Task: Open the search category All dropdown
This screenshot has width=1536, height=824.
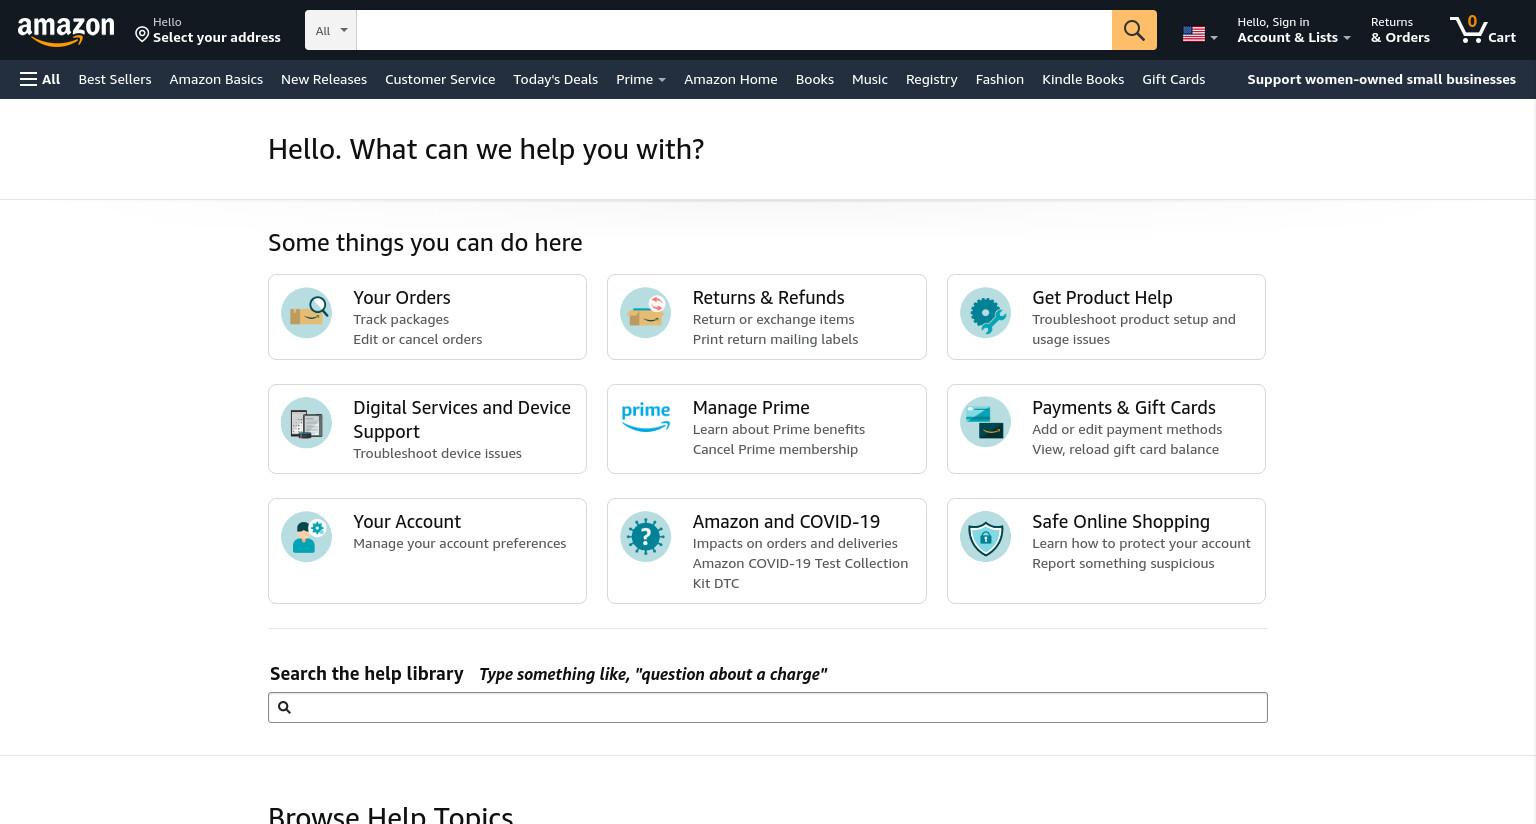Action: [331, 30]
